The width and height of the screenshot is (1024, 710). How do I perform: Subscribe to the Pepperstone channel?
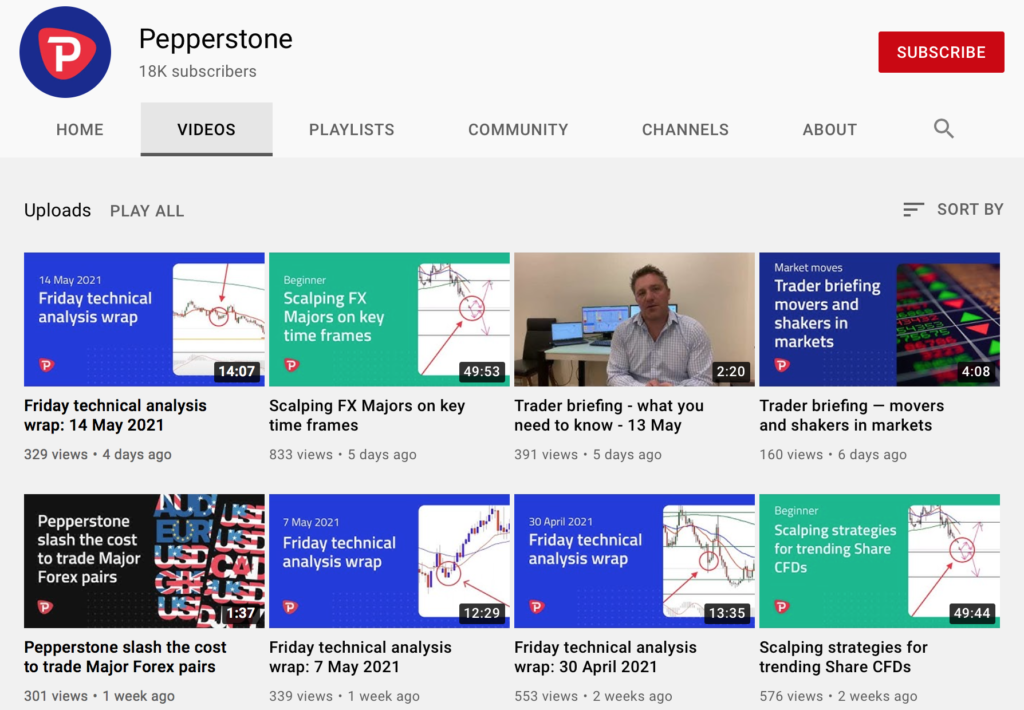click(941, 52)
